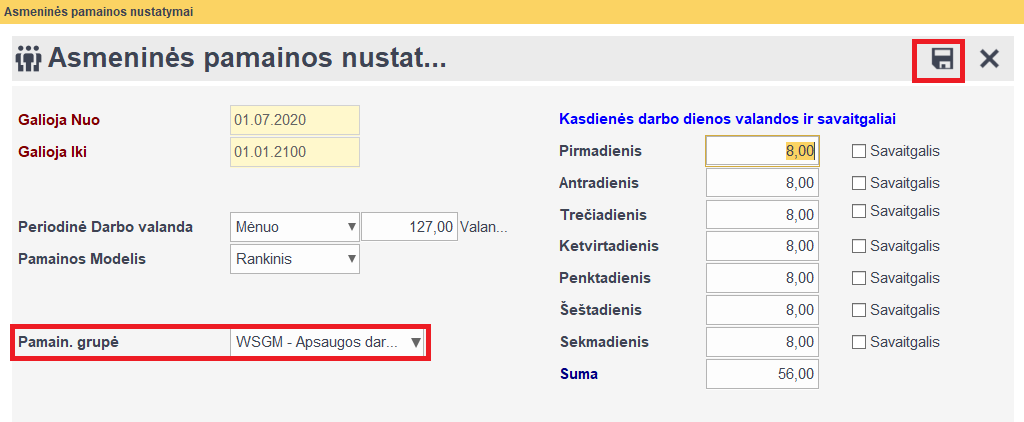Mark Pirmadienis as Savaitgalis
Screen dimensions: 1024x422
858,152
